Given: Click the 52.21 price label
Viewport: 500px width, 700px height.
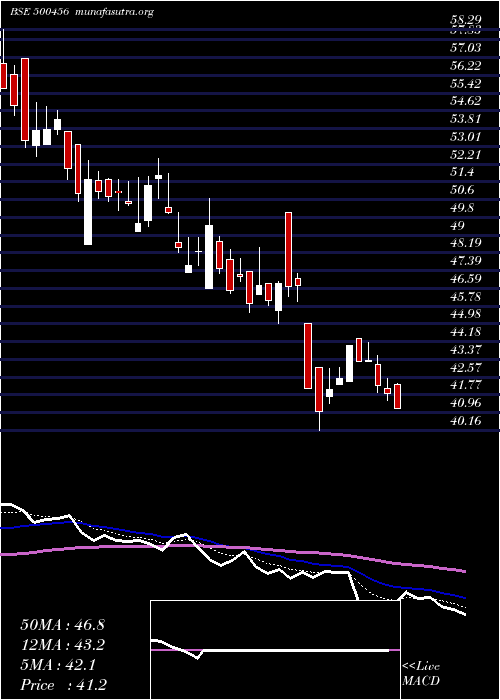Looking at the screenshot, I should tap(466, 154).
